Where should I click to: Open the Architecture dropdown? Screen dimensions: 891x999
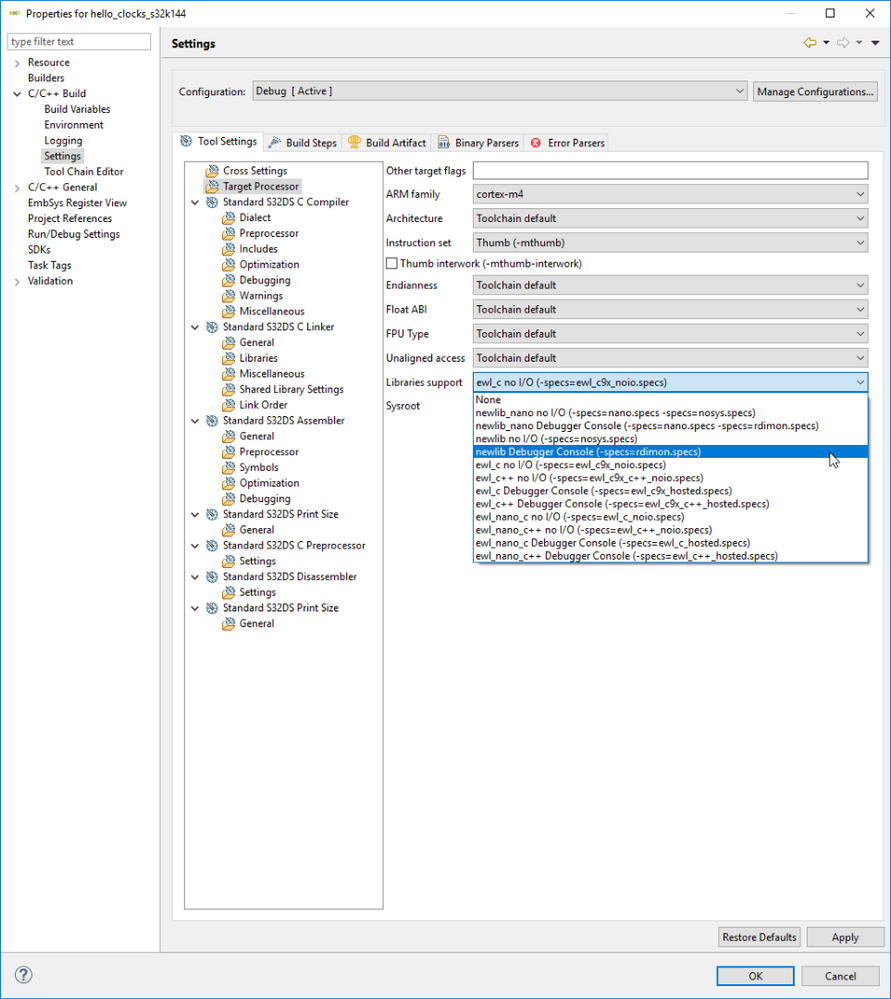point(670,218)
